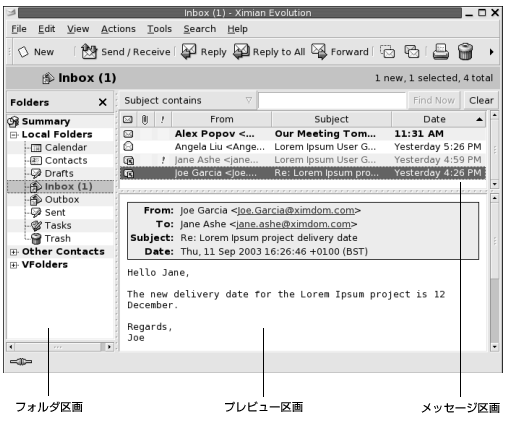Click the folder pane horizontal scrollbar thumb

tap(58, 347)
